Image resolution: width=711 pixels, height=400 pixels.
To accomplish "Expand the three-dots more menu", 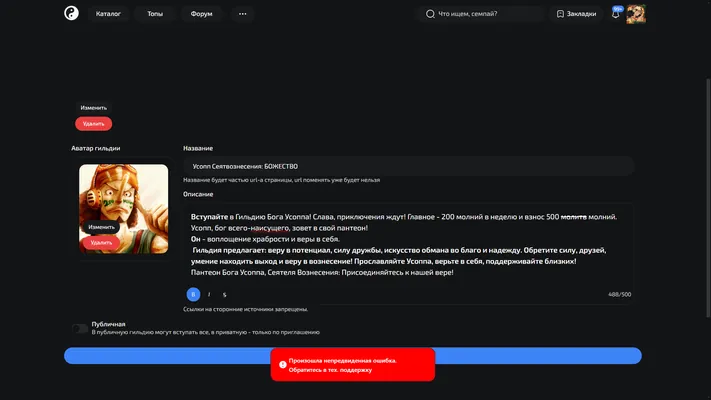I will click(x=243, y=14).
